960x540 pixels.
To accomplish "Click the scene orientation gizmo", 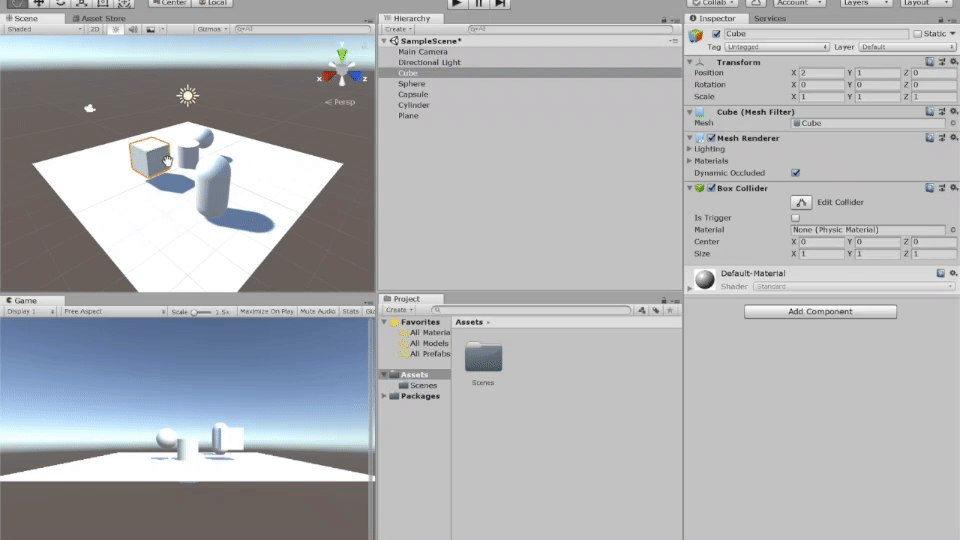I will 343,72.
